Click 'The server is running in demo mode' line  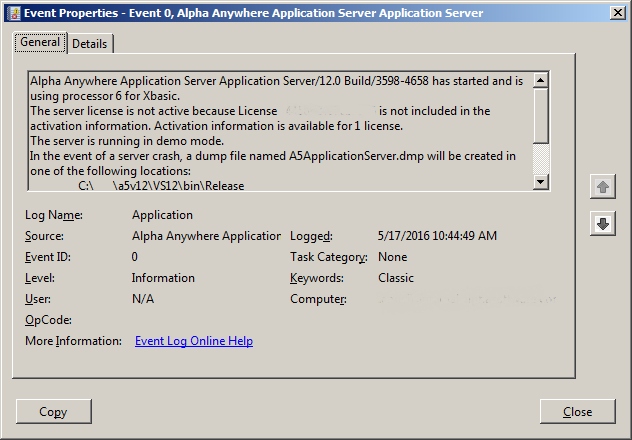[x=127, y=141]
